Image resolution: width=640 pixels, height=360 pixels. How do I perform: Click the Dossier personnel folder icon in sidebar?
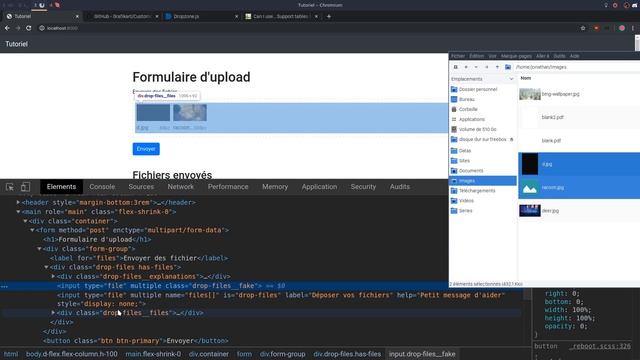[454, 89]
